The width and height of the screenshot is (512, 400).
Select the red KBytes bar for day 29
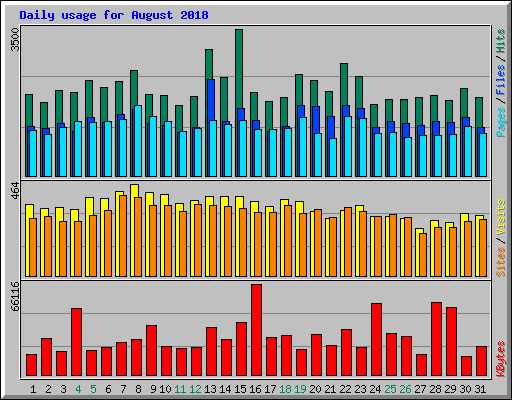pos(451,342)
